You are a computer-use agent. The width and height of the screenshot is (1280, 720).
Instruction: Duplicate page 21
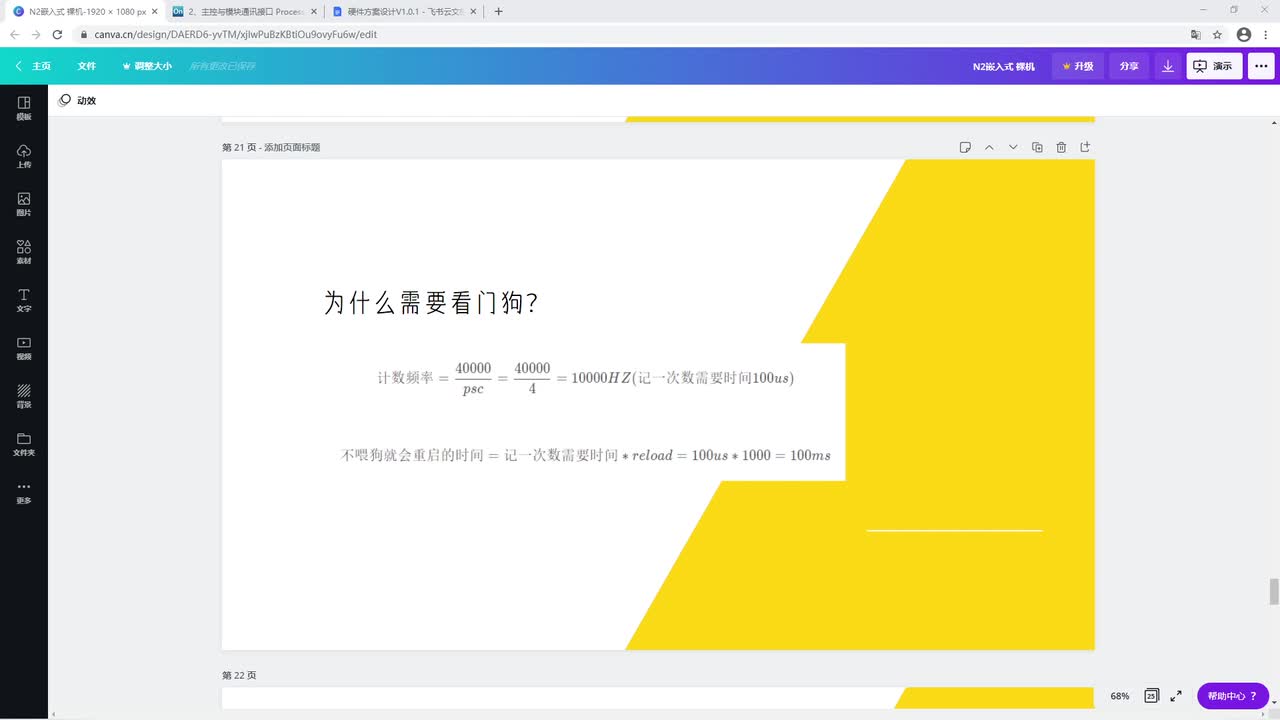click(1037, 147)
